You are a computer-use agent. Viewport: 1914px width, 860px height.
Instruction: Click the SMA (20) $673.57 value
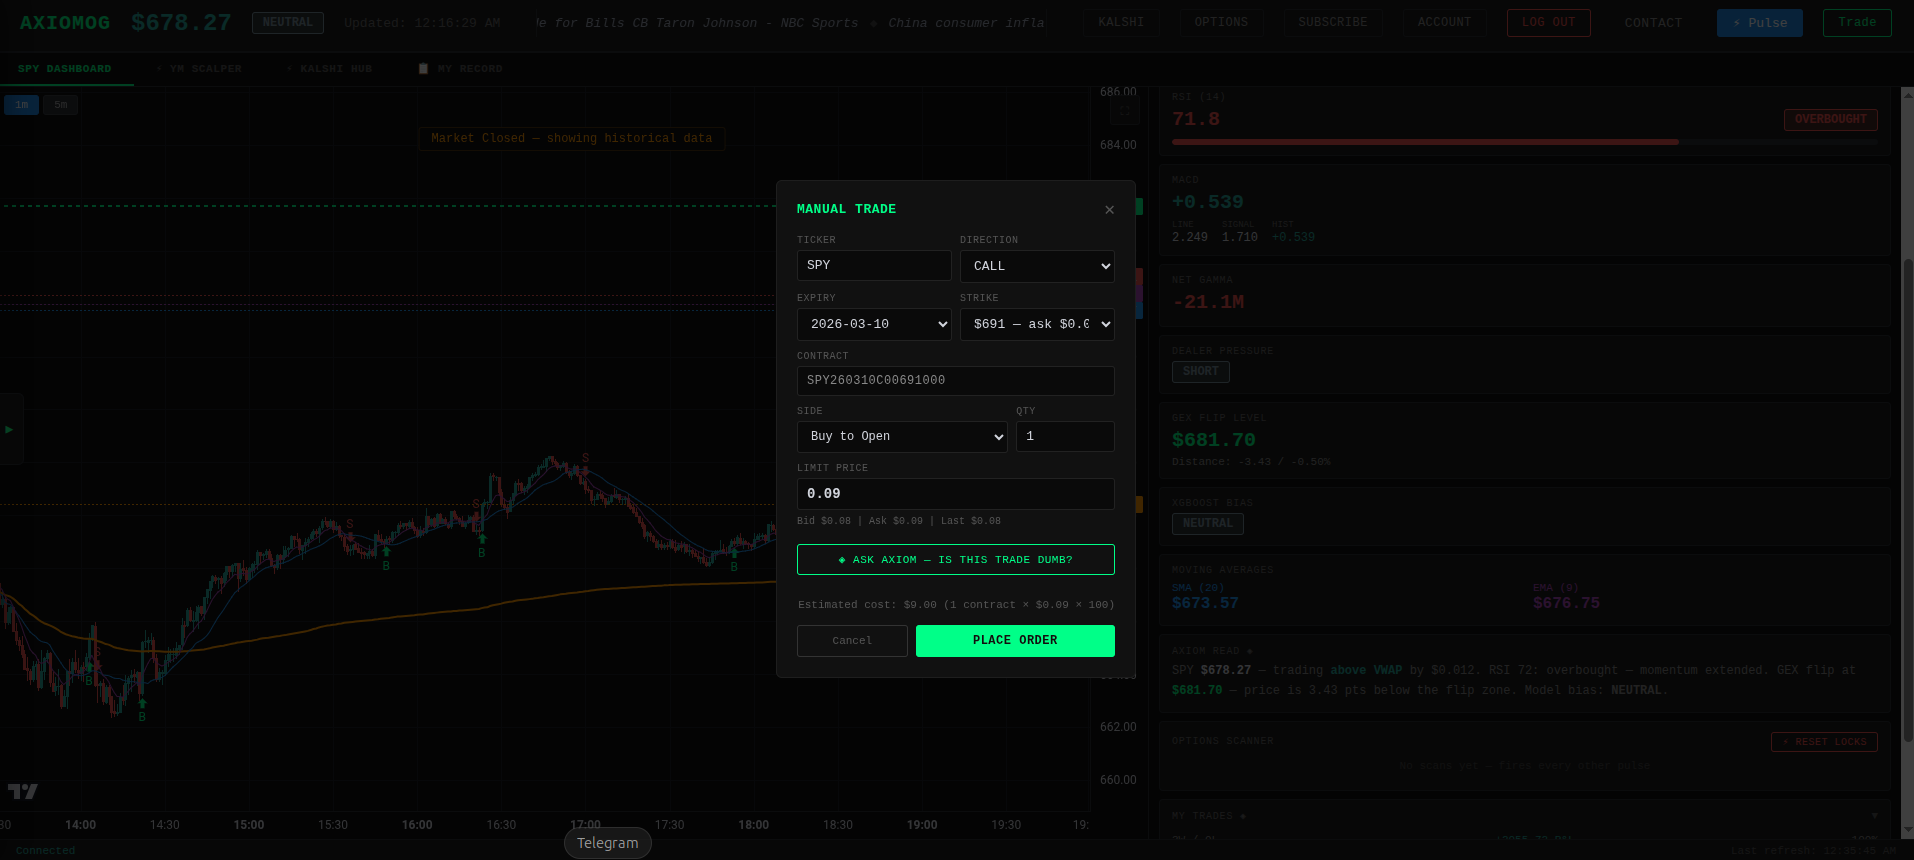[1205, 603]
